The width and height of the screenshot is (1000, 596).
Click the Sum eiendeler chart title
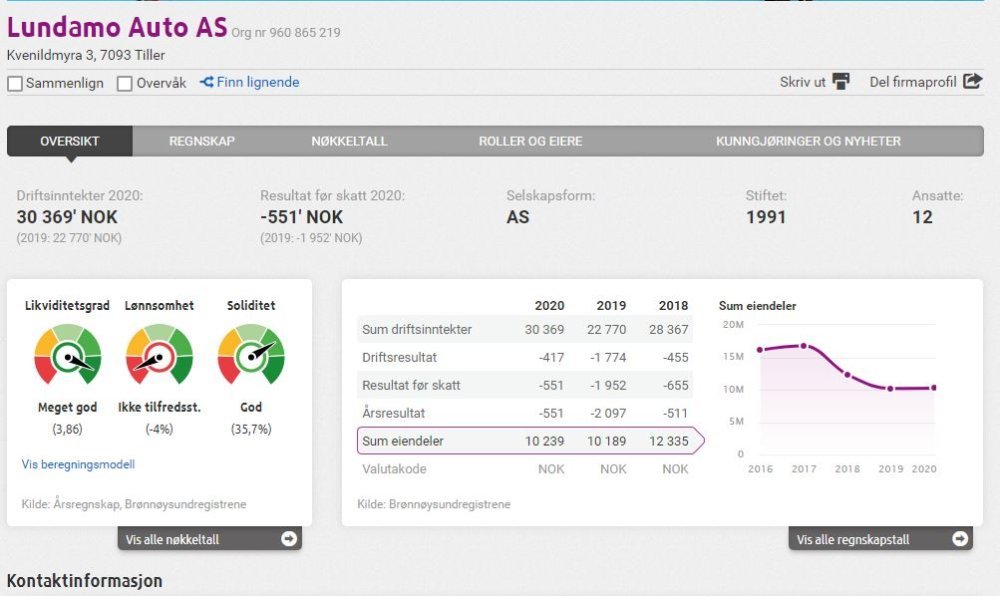pyautogui.click(x=758, y=306)
